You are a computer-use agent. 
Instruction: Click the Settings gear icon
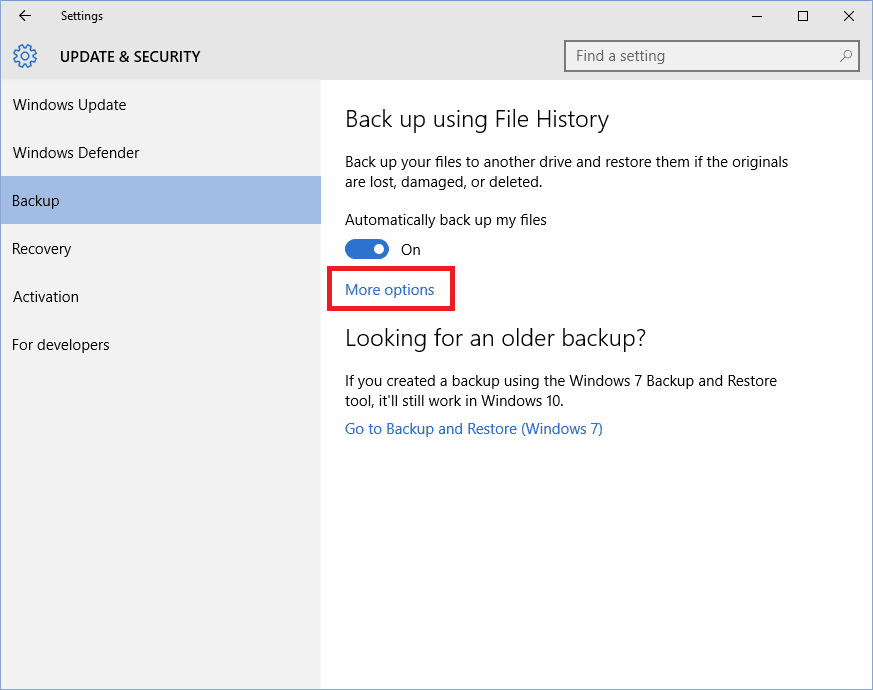coord(25,56)
